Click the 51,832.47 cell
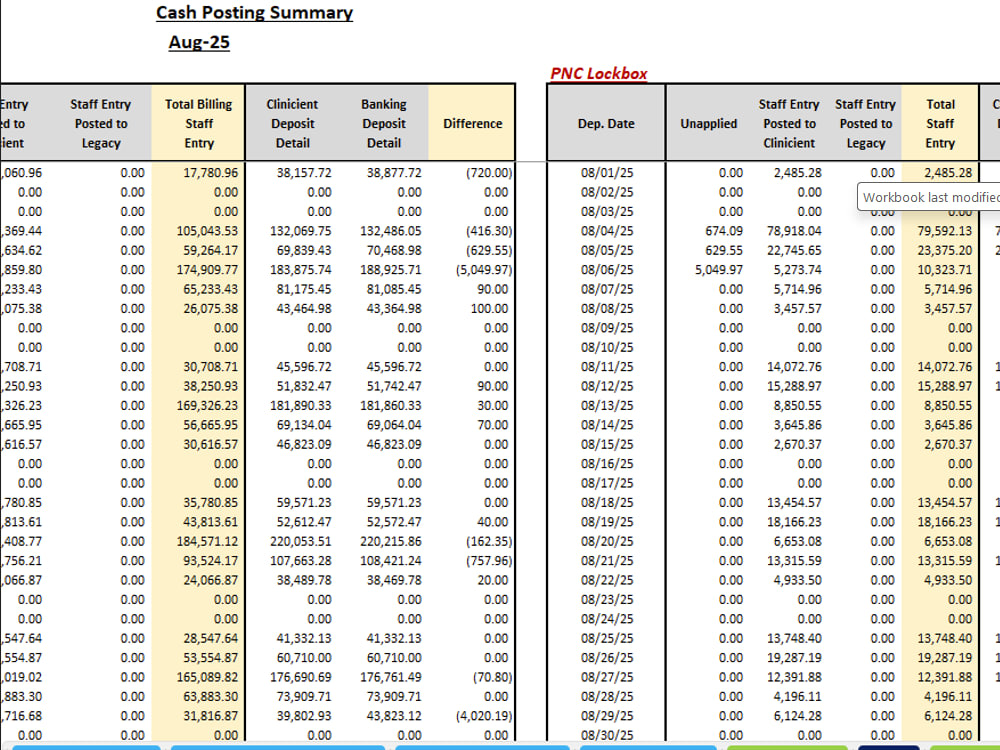 [304, 386]
